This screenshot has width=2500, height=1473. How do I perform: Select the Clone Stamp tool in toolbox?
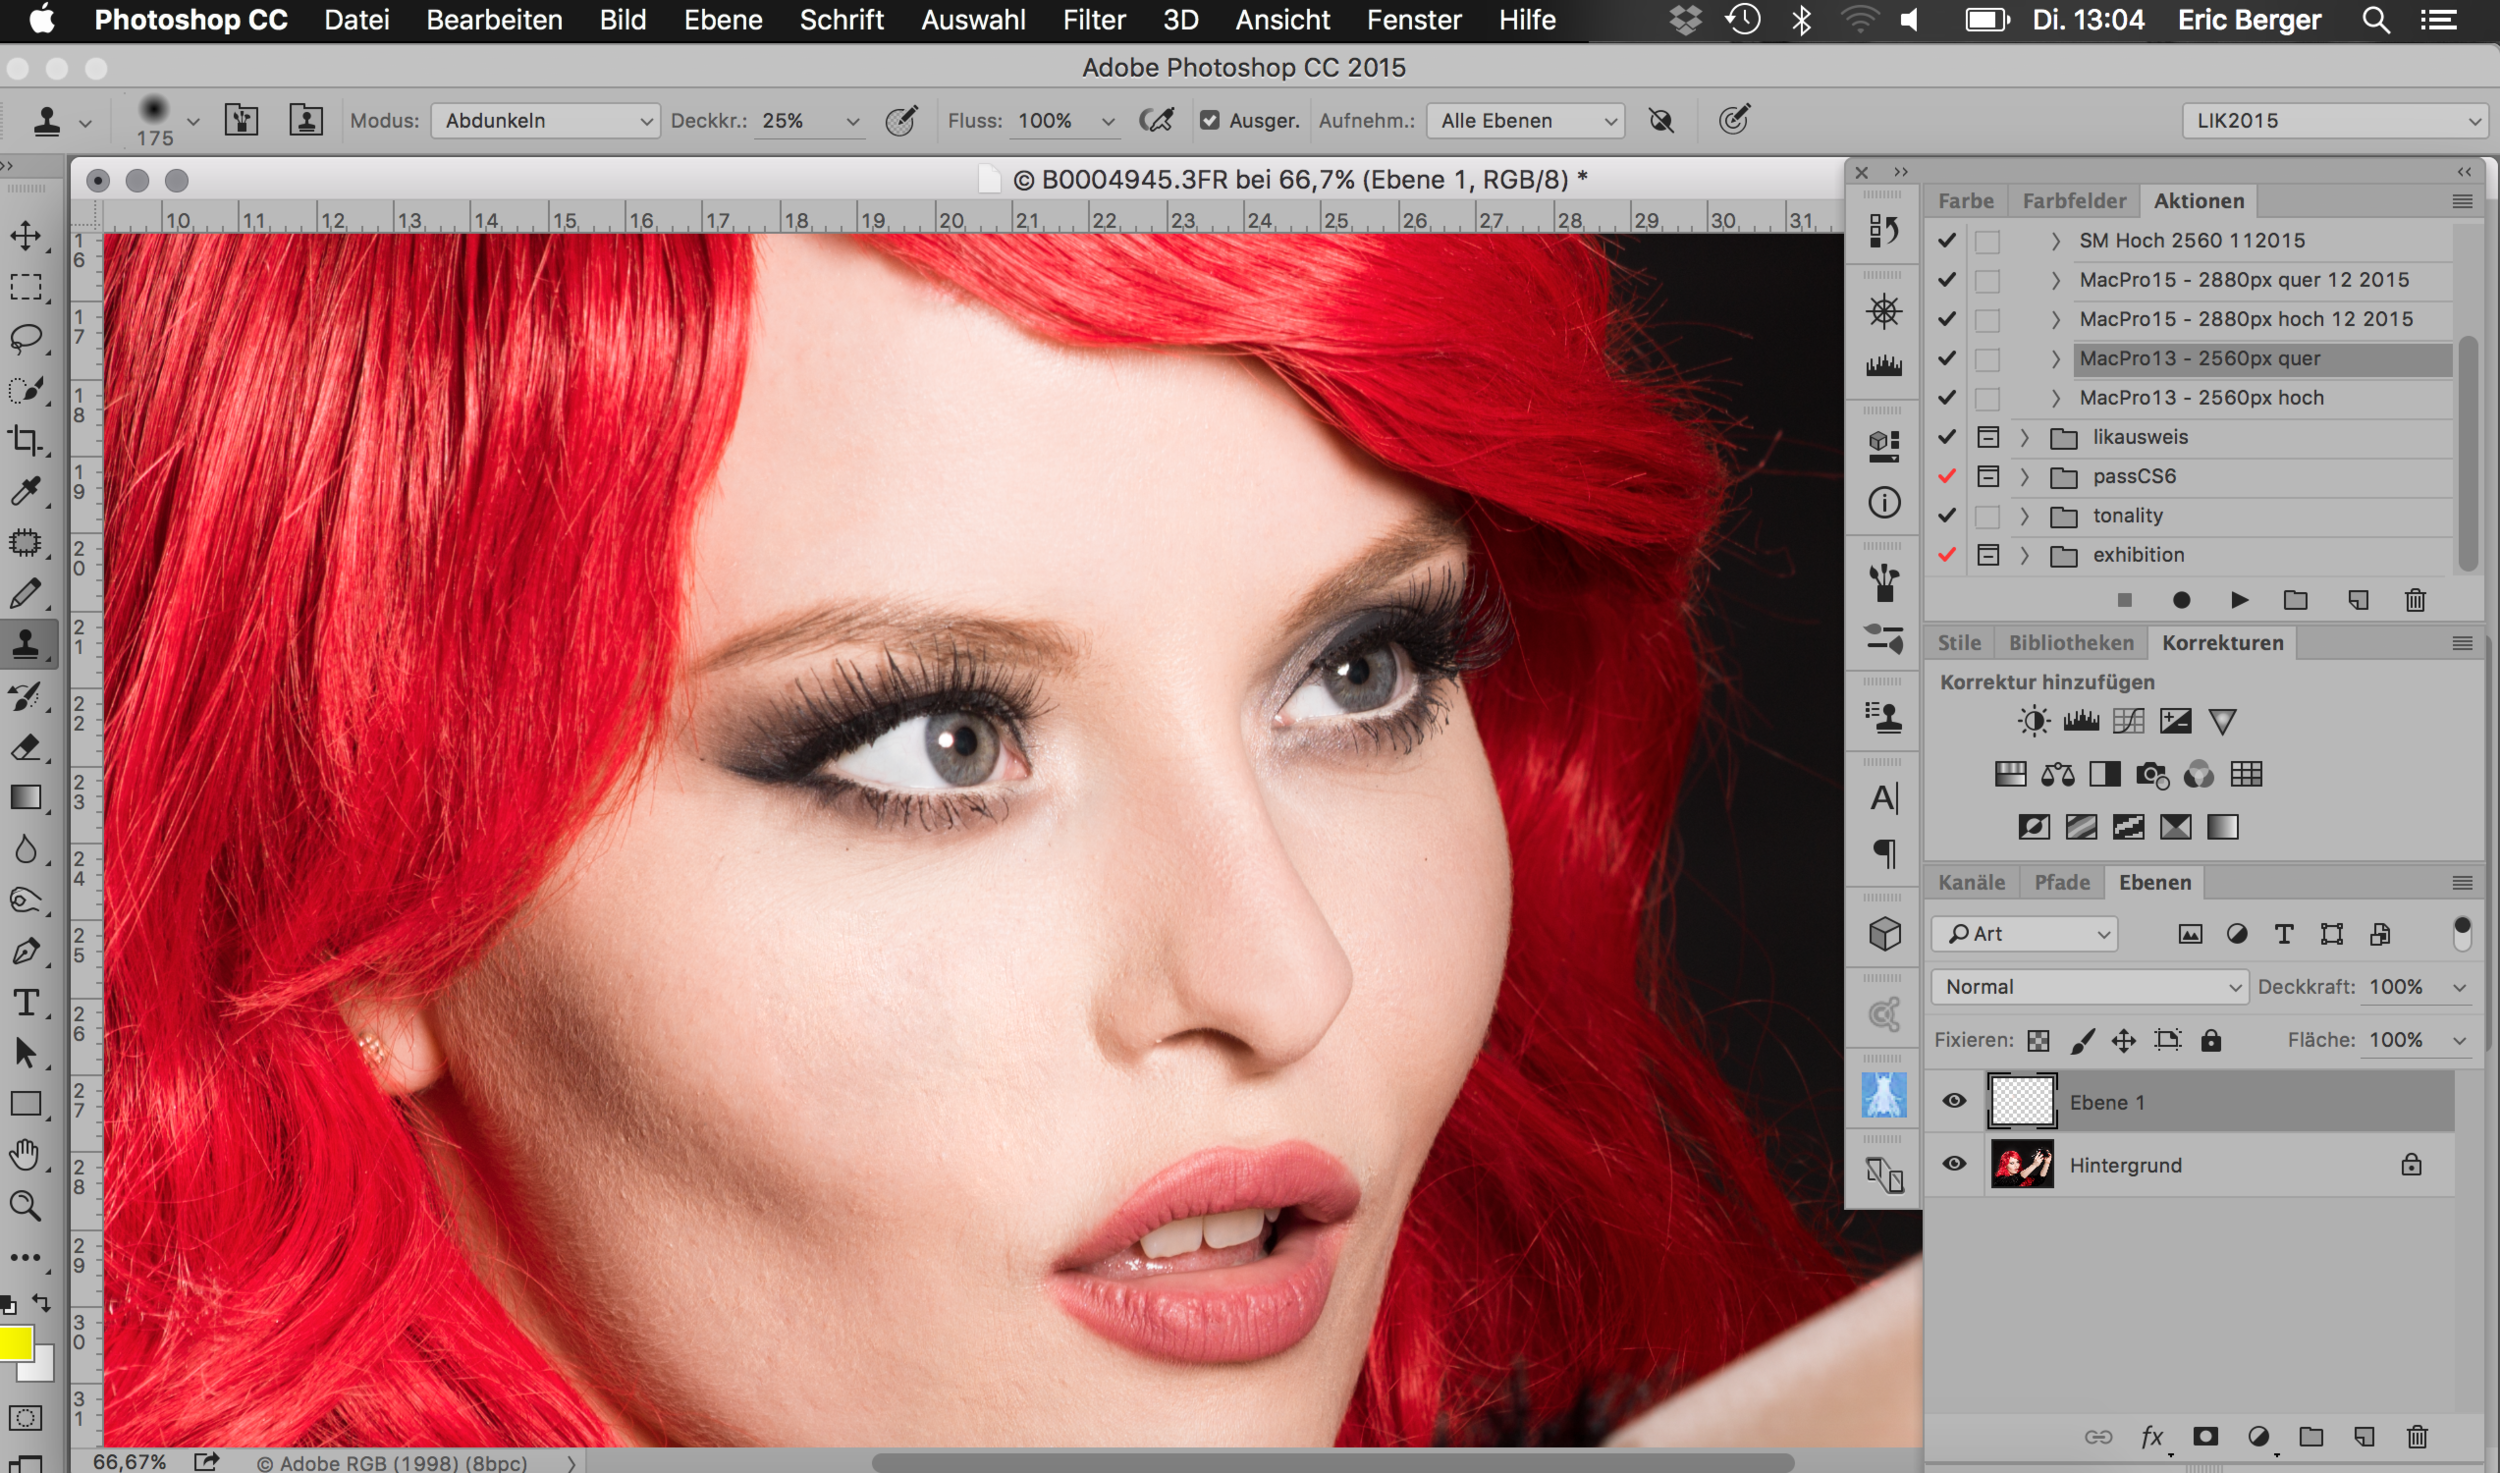25,645
